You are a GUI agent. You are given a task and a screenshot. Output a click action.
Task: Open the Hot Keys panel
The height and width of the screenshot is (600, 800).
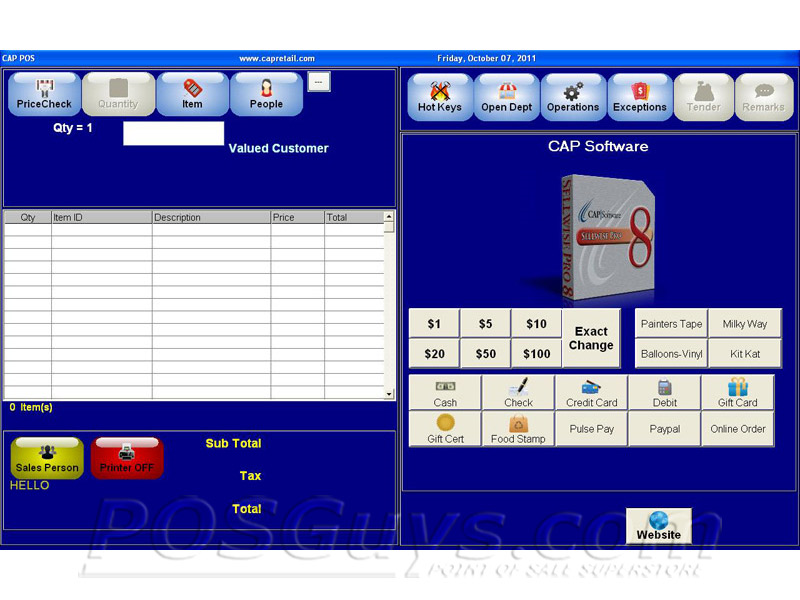(440, 97)
